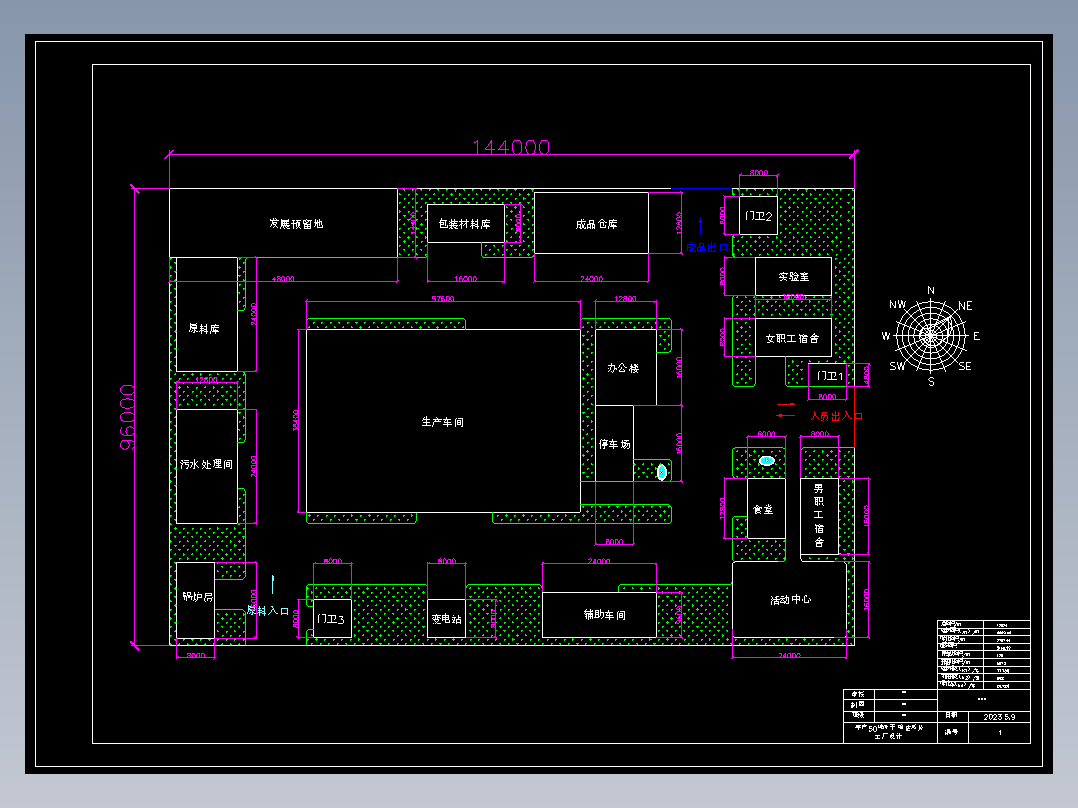Image resolution: width=1078 pixels, height=808 pixels.
Task: Click the sheet number 1 in the title block
Action: click(x=1000, y=733)
